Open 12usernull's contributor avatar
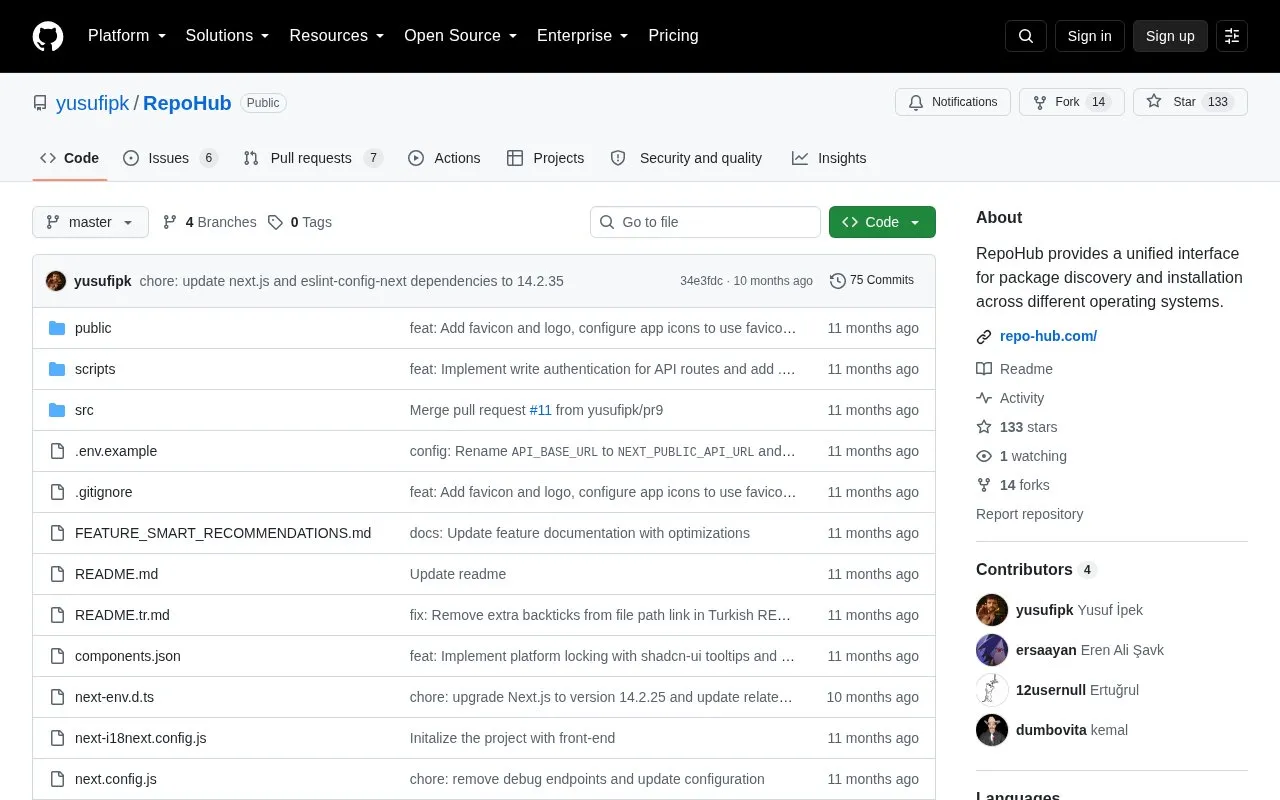1280x800 pixels. click(992, 690)
